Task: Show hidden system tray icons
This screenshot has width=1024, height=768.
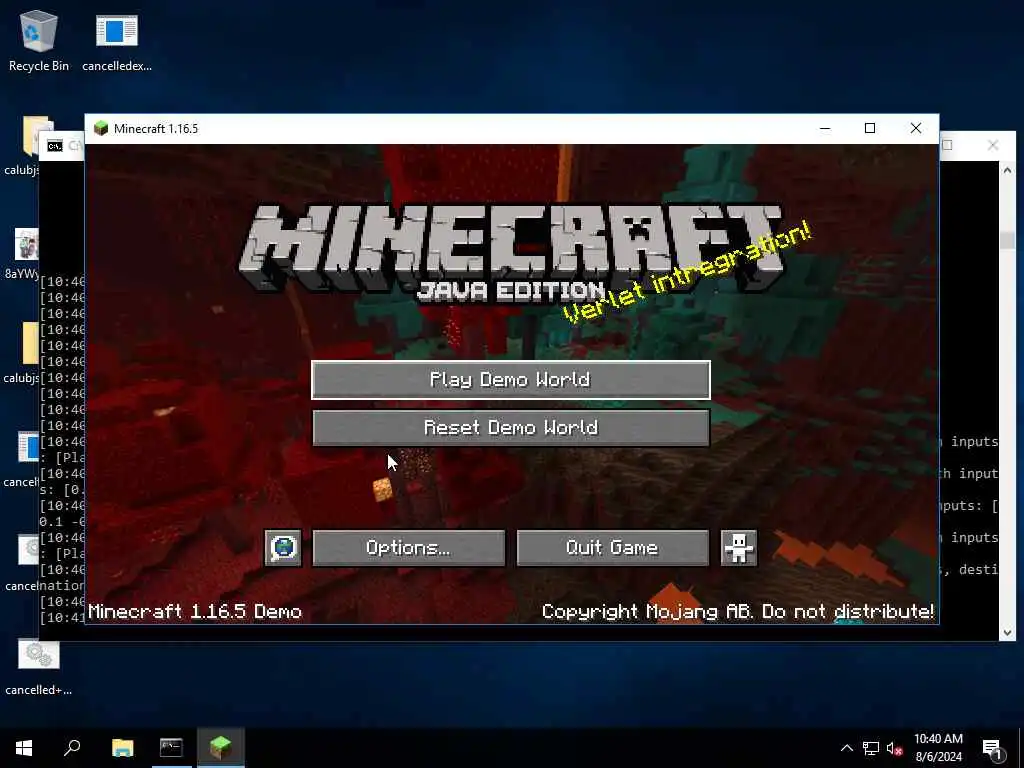Action: (846, 748)
